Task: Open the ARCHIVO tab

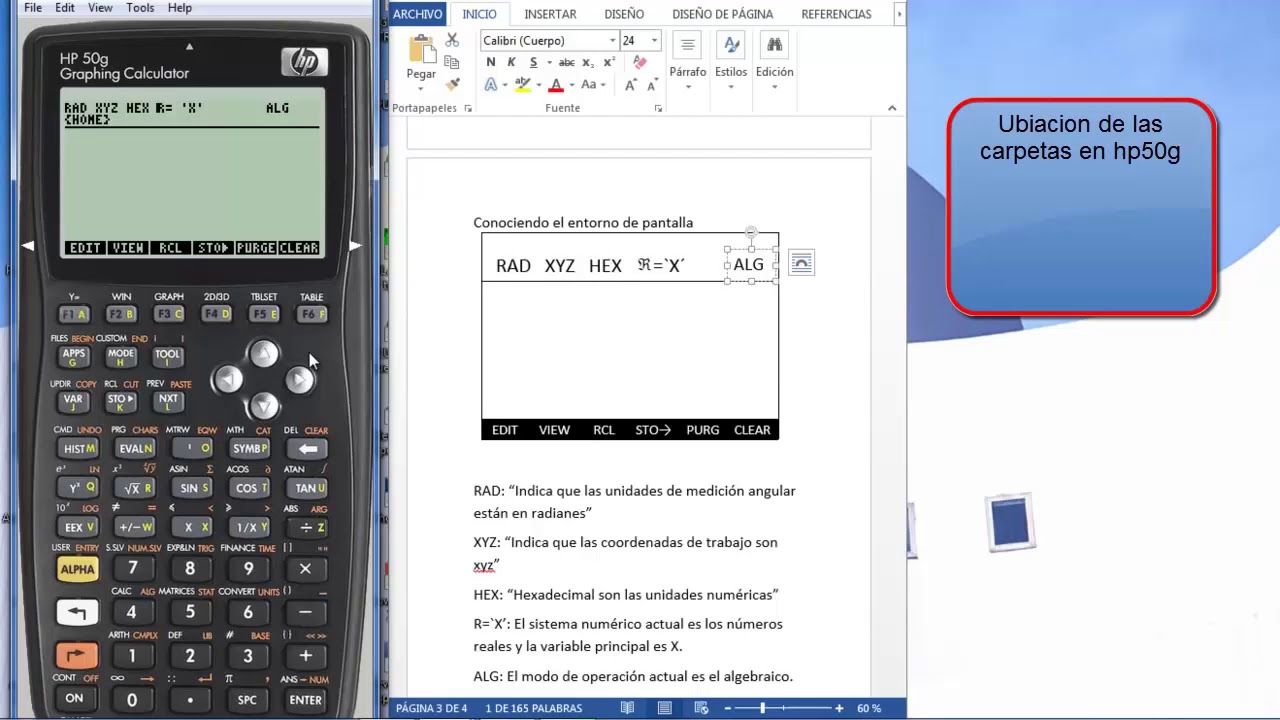Action: click(x=417, y=14)
